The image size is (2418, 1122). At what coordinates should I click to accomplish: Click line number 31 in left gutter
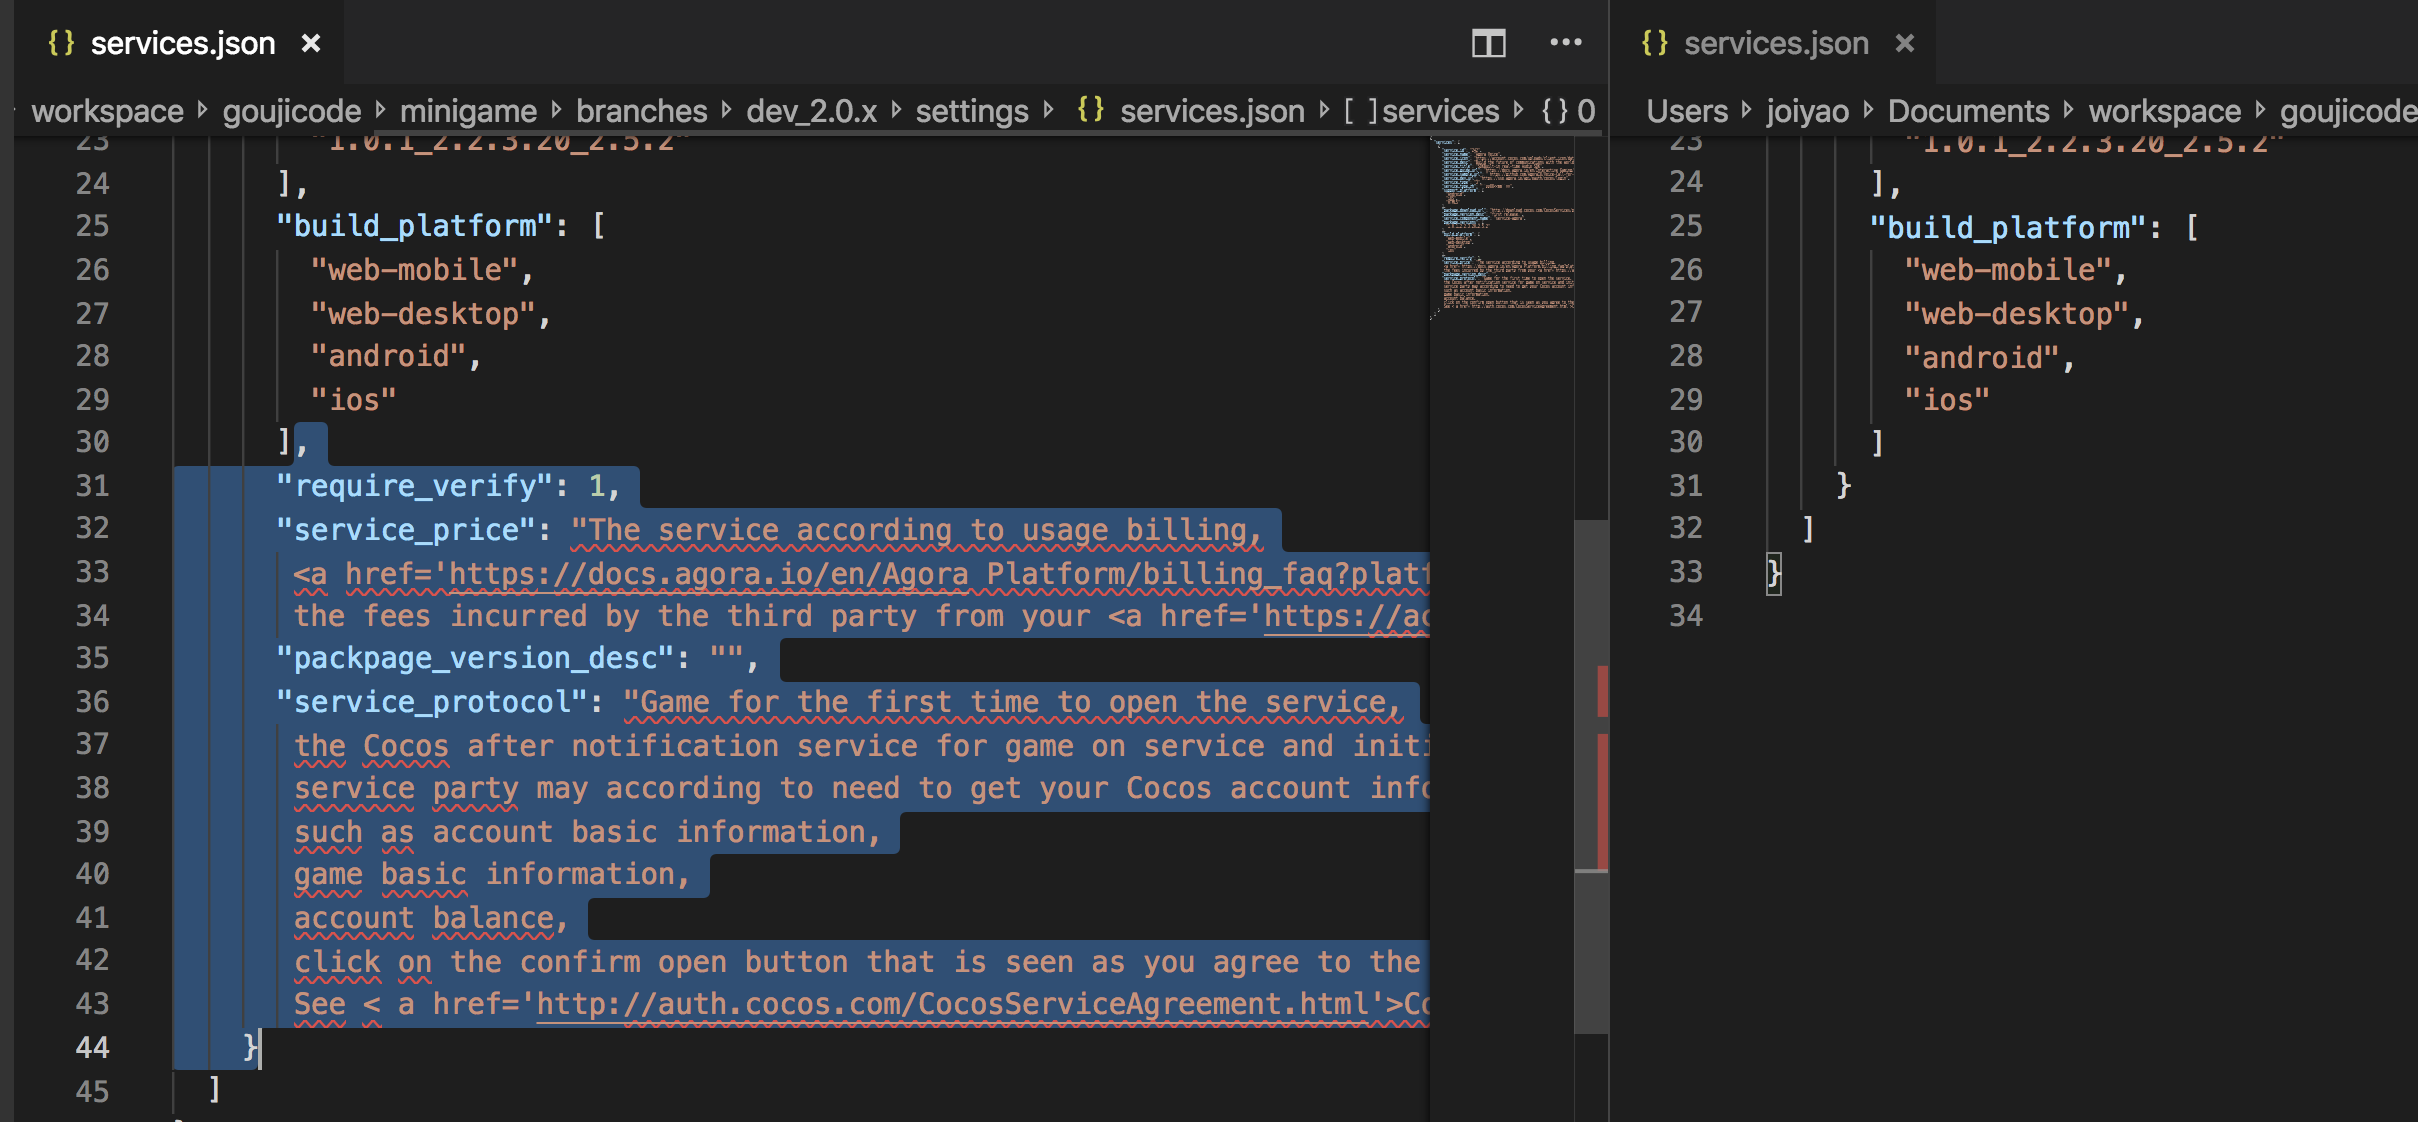click(92, 486)
